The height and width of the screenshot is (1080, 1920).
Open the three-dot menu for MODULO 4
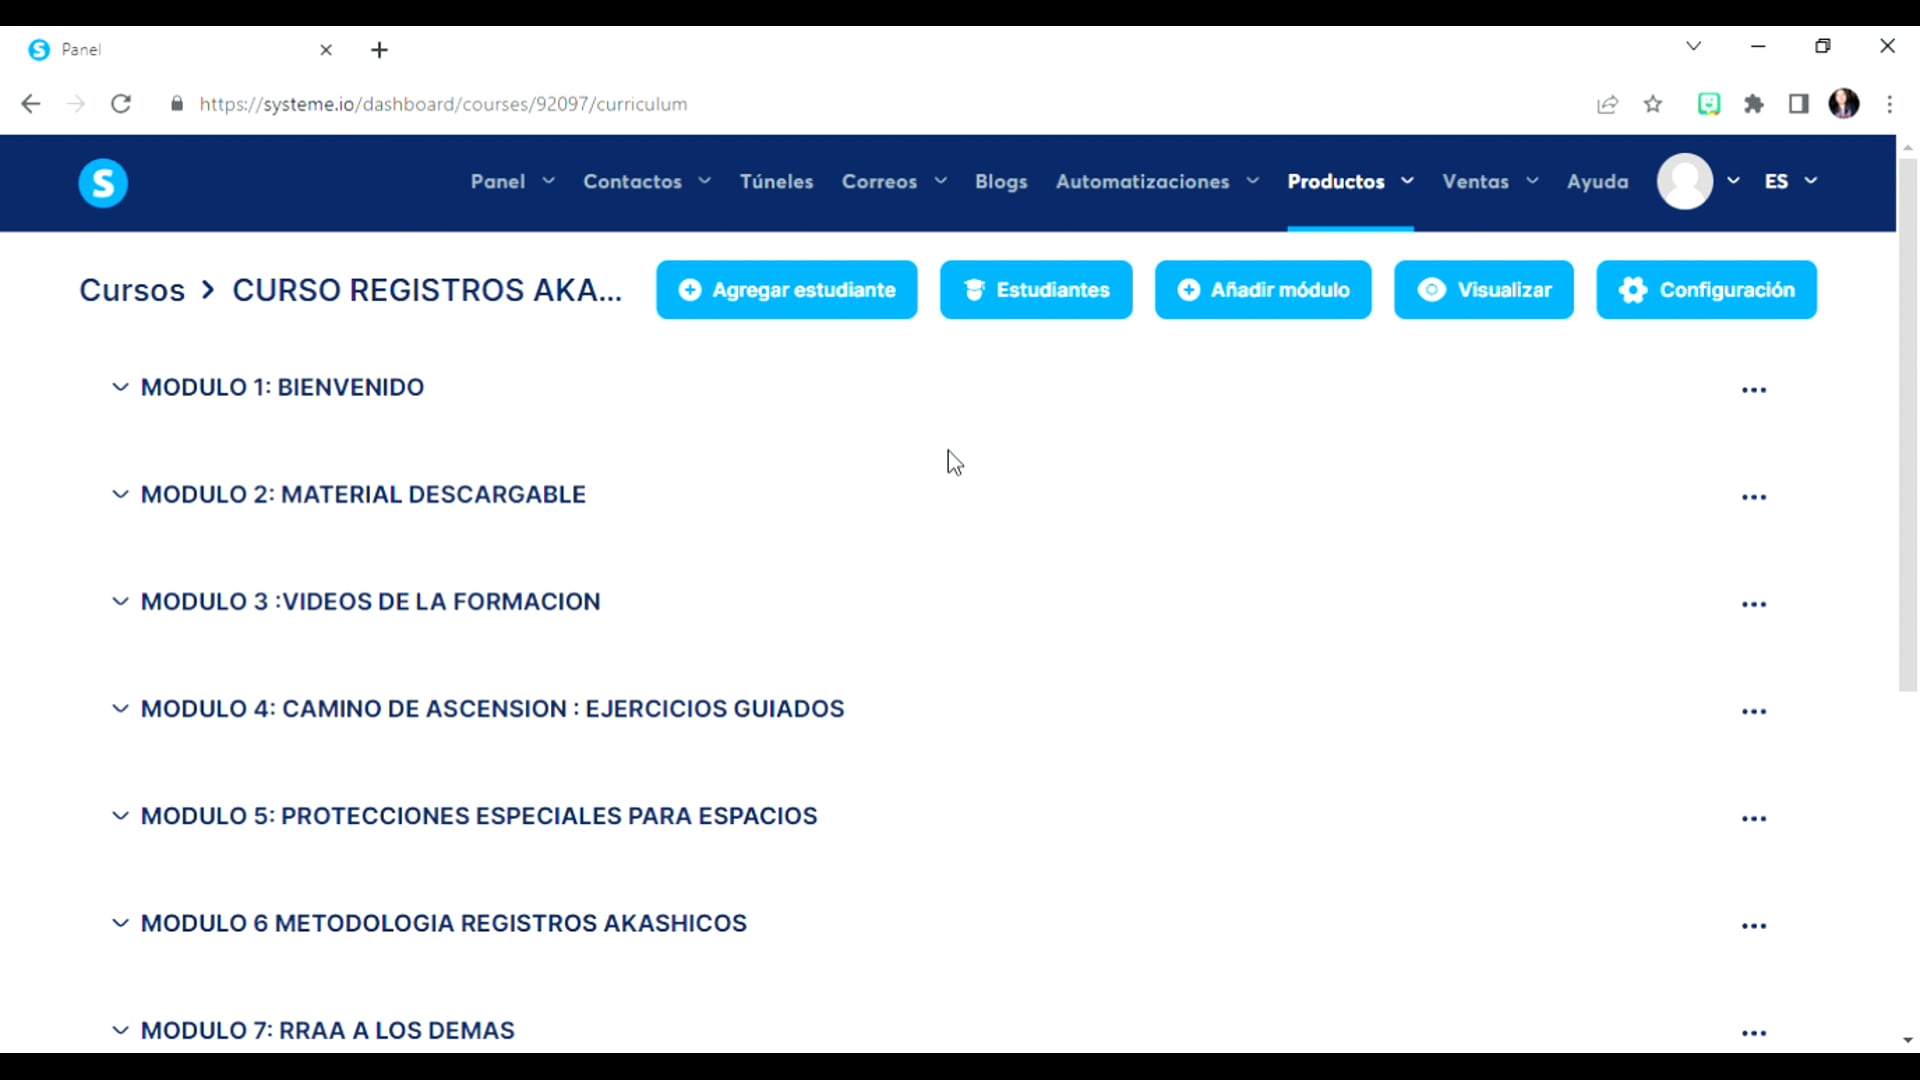pos(1755,712)
